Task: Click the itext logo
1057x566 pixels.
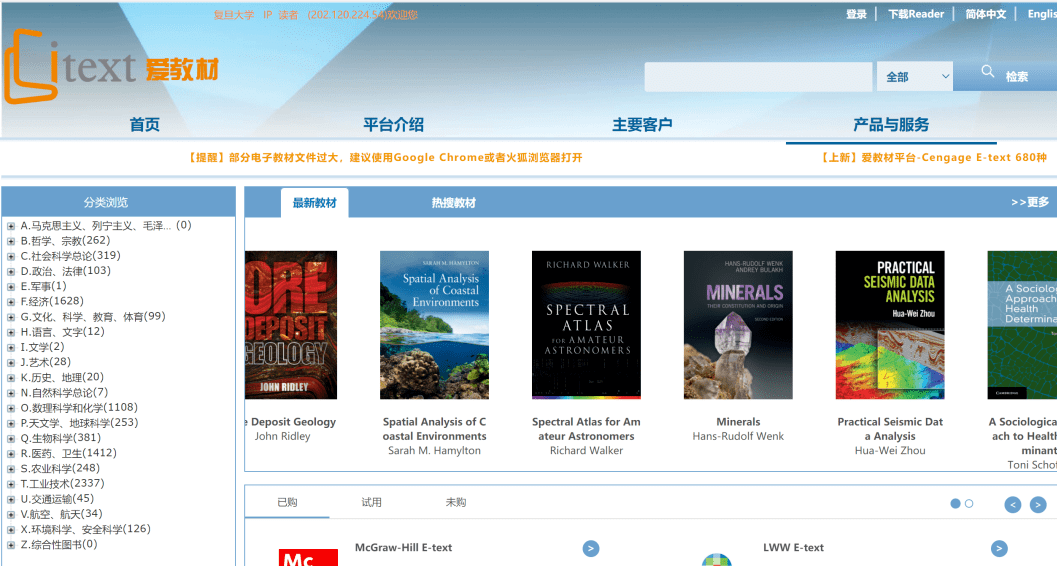Action: [x=111, y=67]
